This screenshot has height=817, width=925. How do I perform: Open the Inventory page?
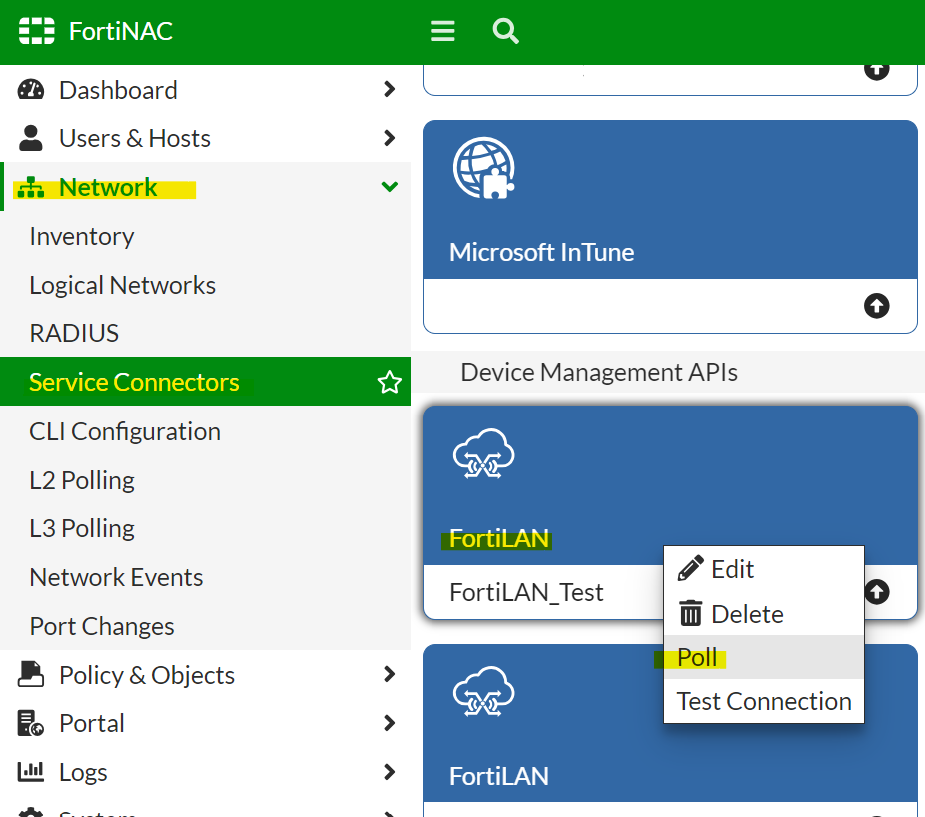[x=81, y=236]
